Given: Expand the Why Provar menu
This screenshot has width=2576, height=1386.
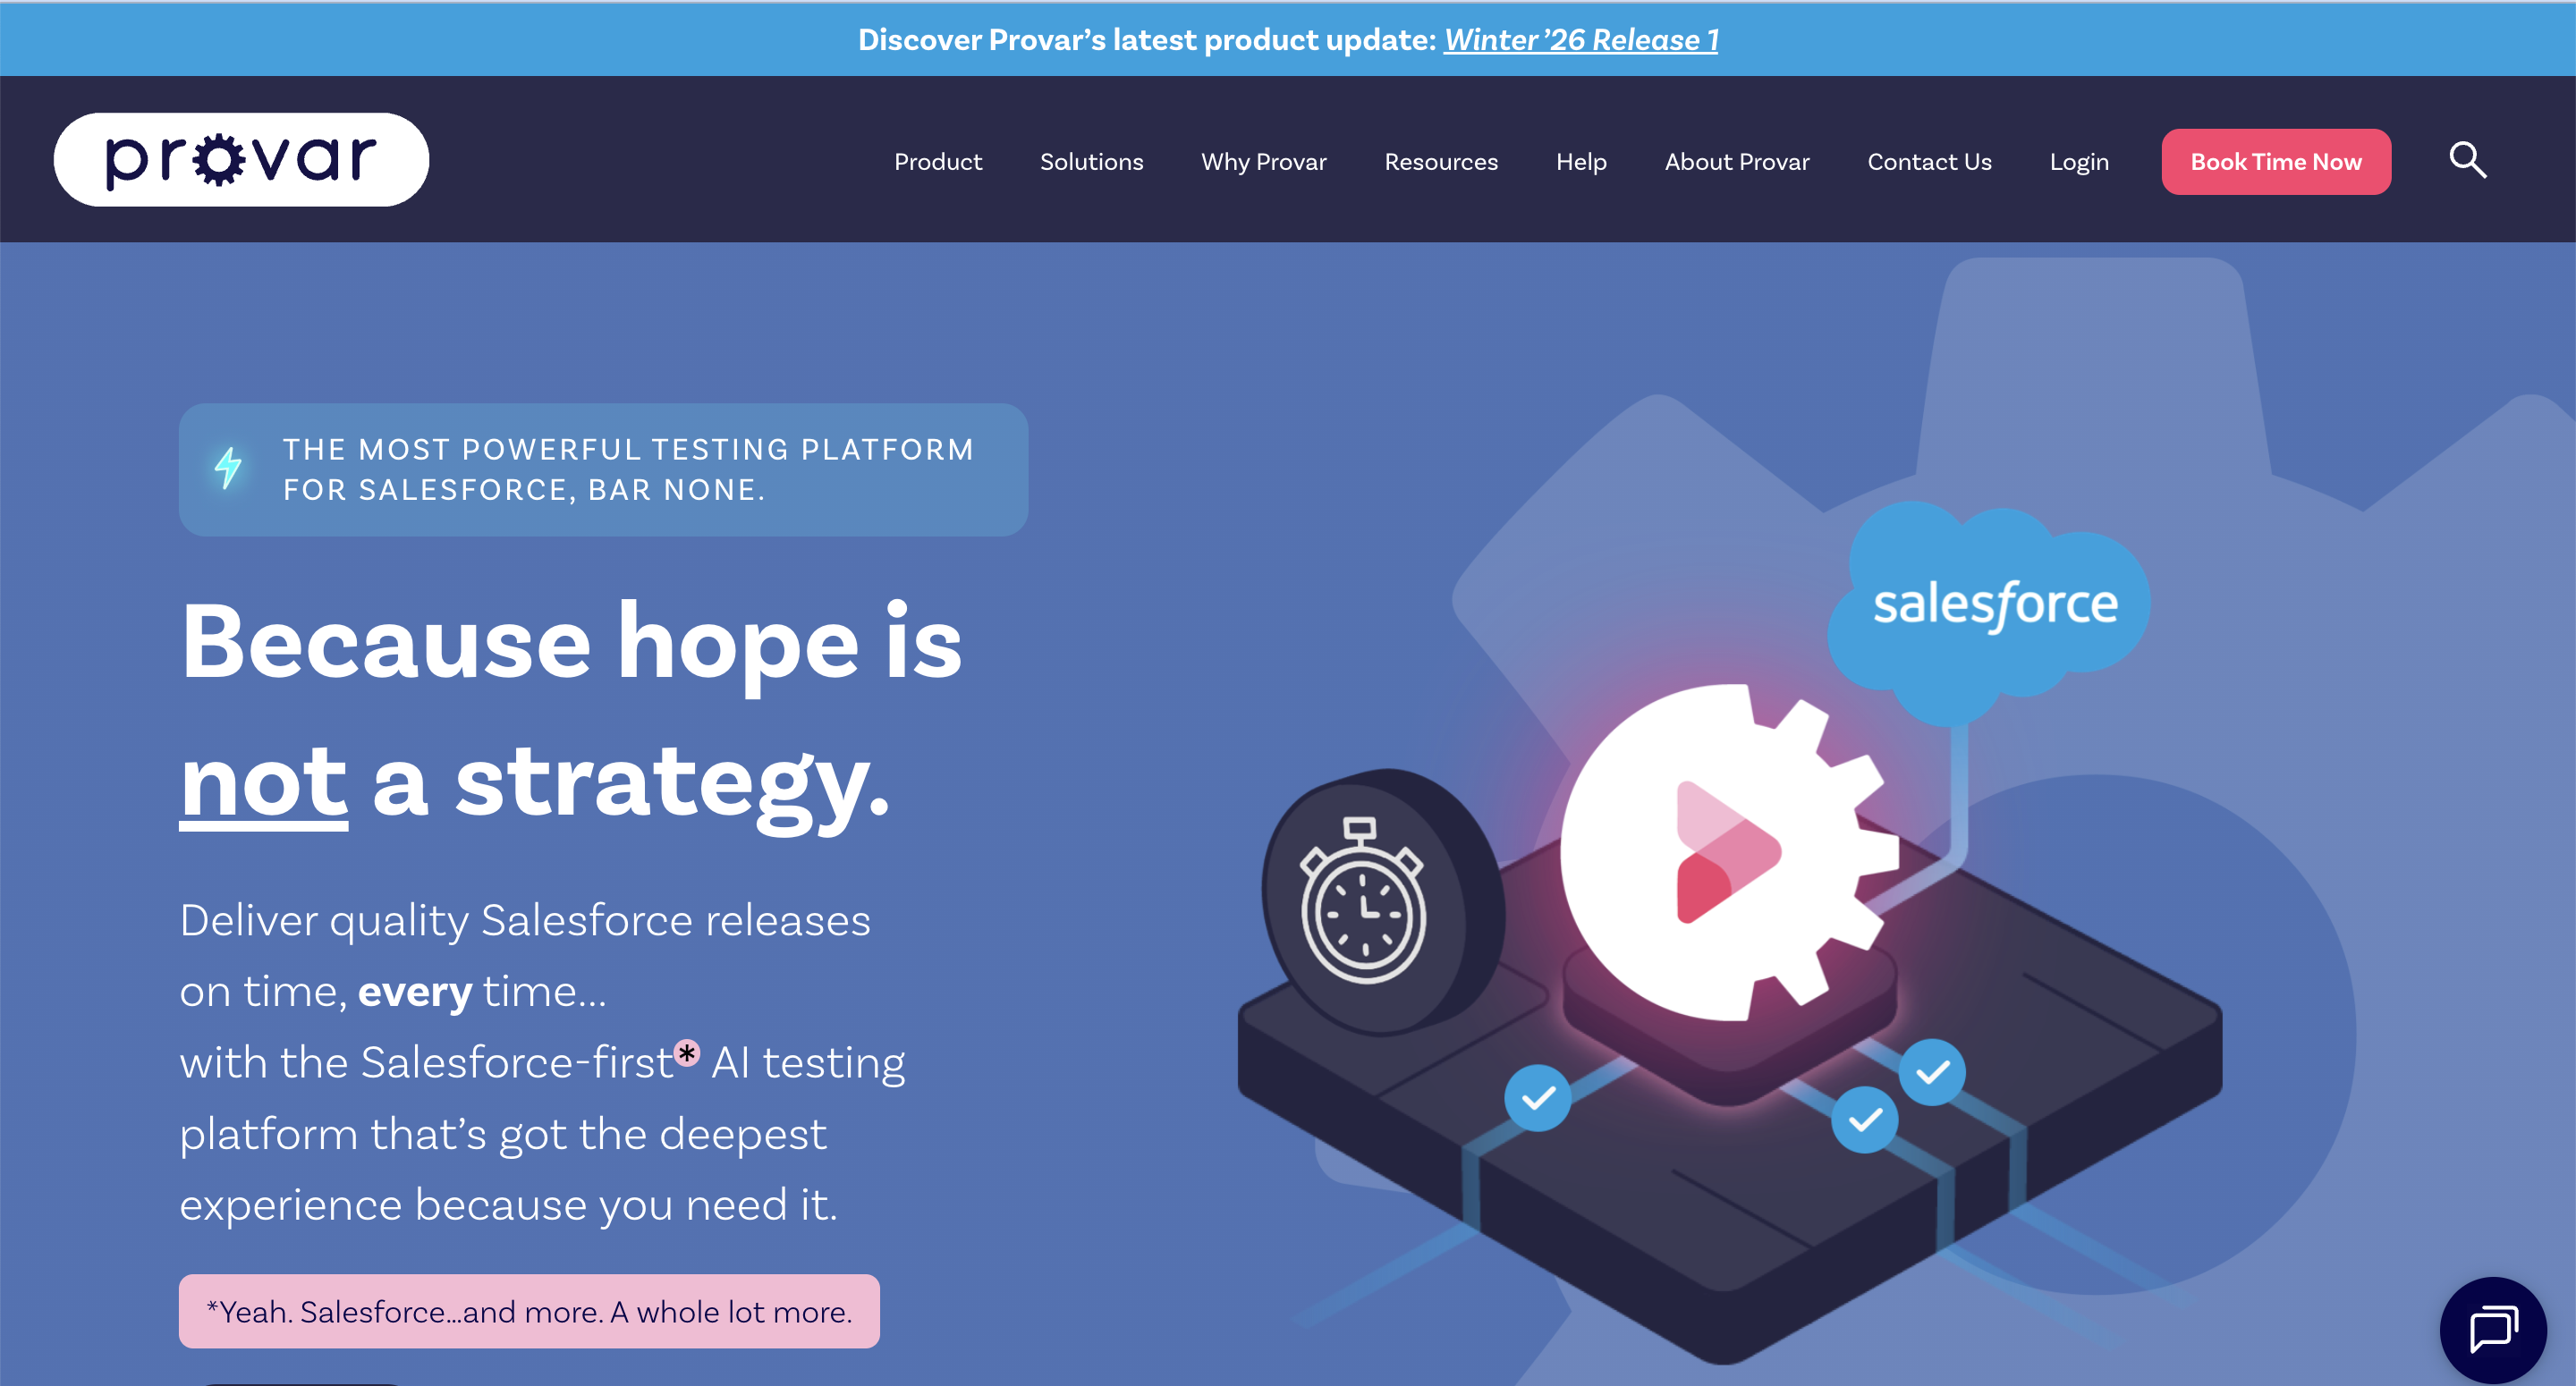Looking at the screenshot, I should [x=1263, y=162].
